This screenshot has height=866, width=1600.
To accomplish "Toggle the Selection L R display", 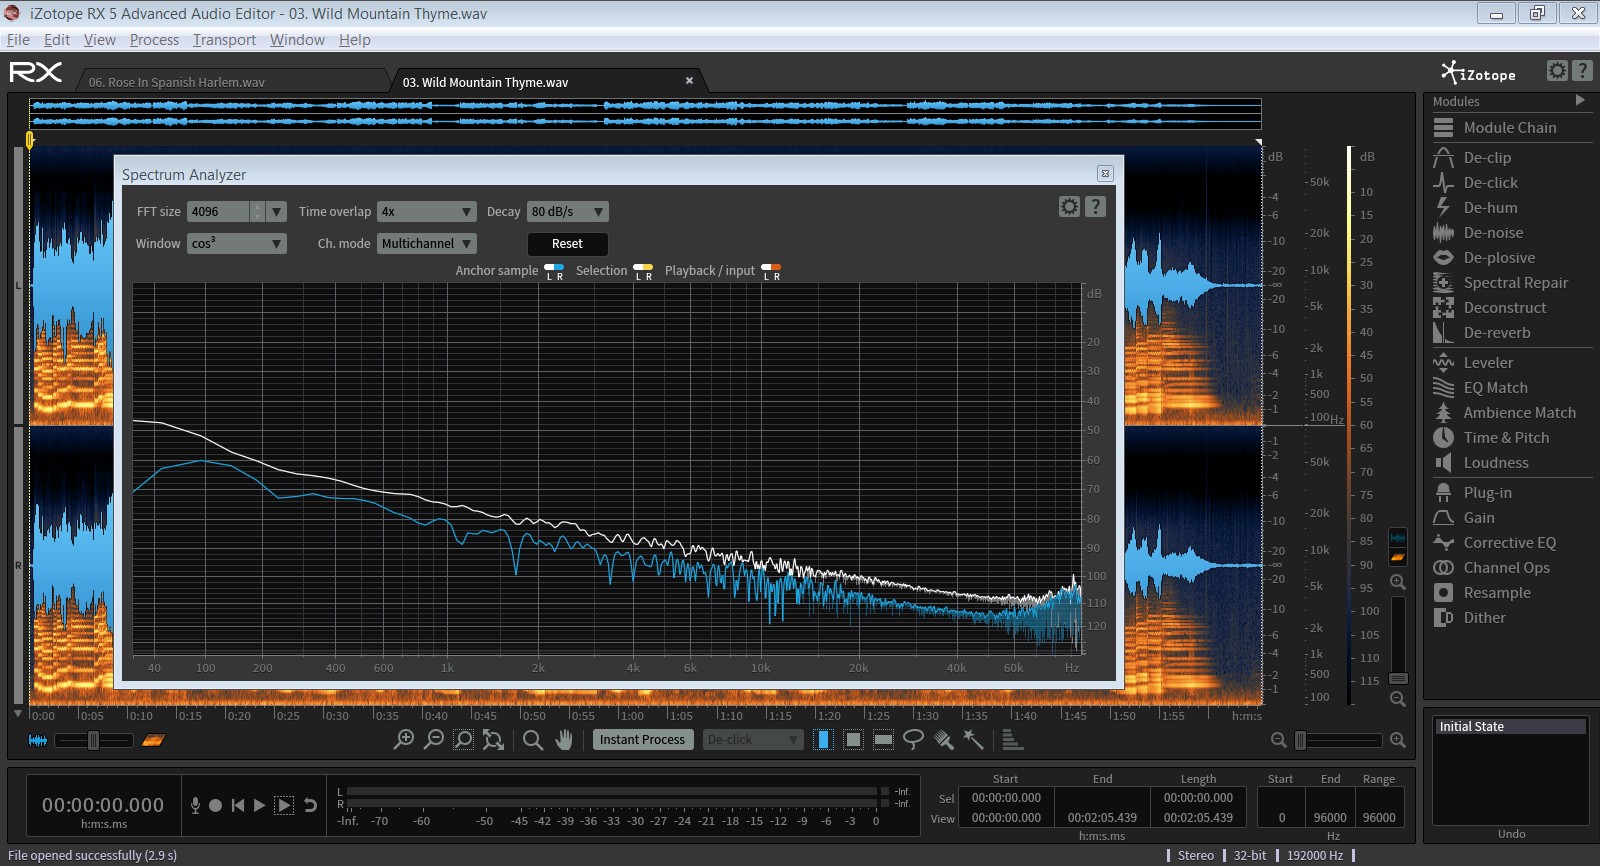I will tap(643, 271).
